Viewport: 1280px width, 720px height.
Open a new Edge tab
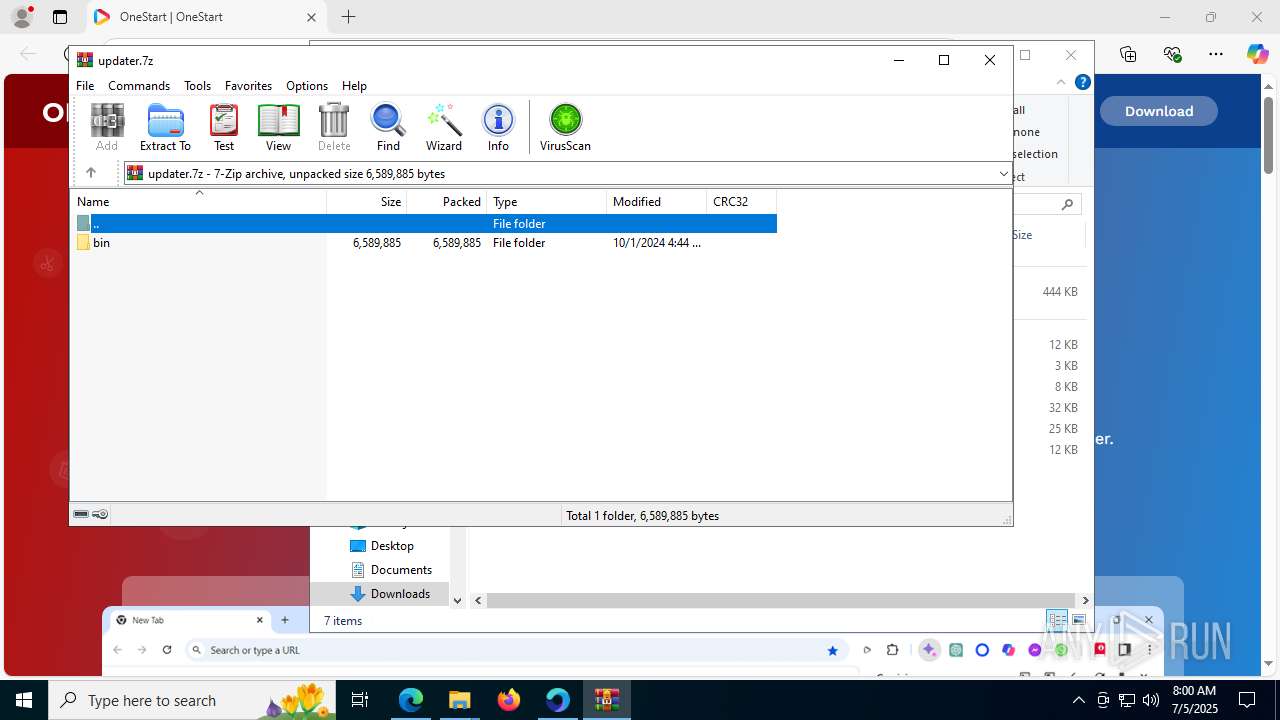(x=348, y=17)
